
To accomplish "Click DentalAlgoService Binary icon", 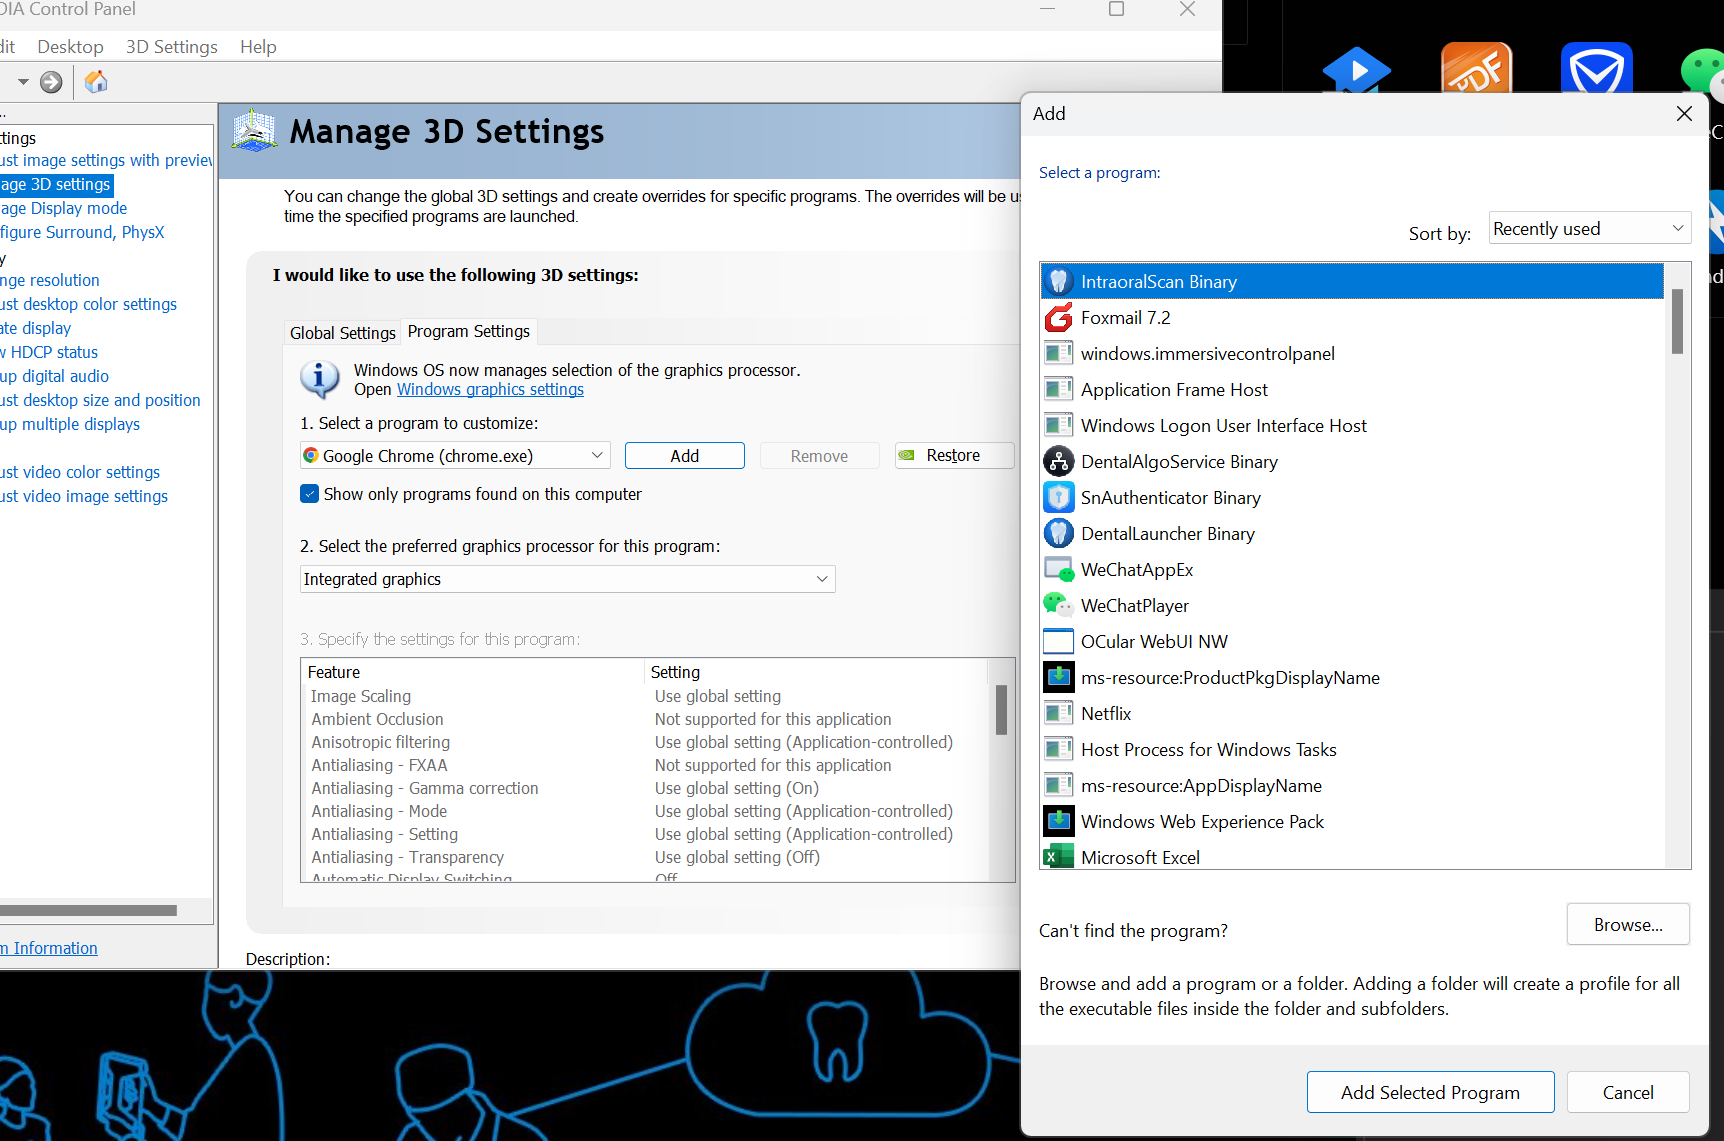I will coord(1059,462).
